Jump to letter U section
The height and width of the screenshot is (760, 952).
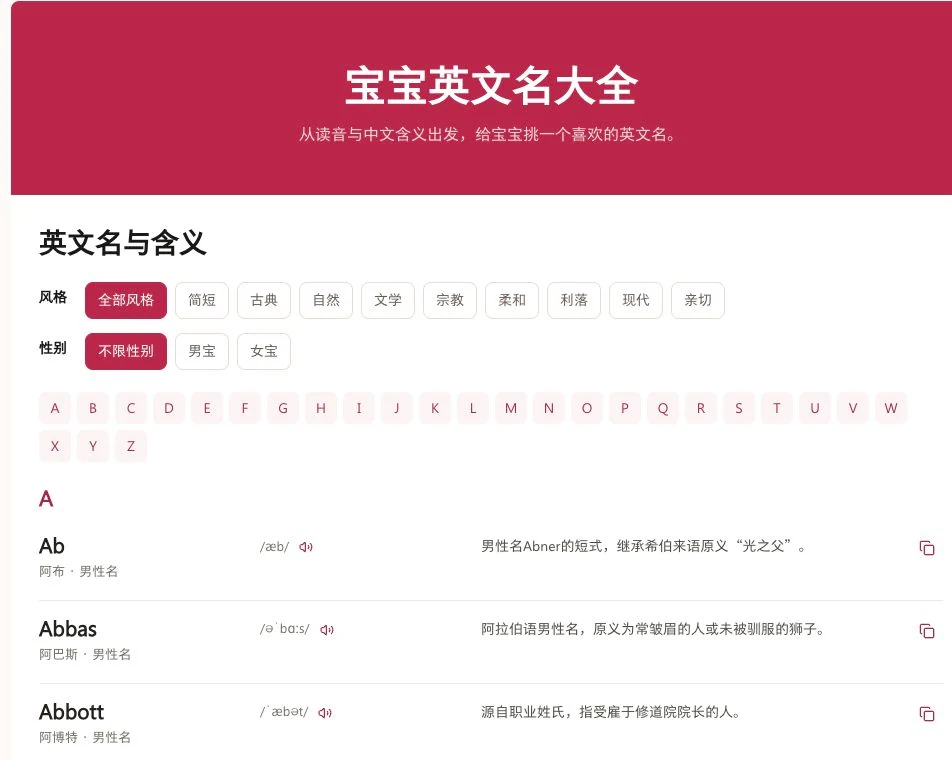tap(815, 408)
